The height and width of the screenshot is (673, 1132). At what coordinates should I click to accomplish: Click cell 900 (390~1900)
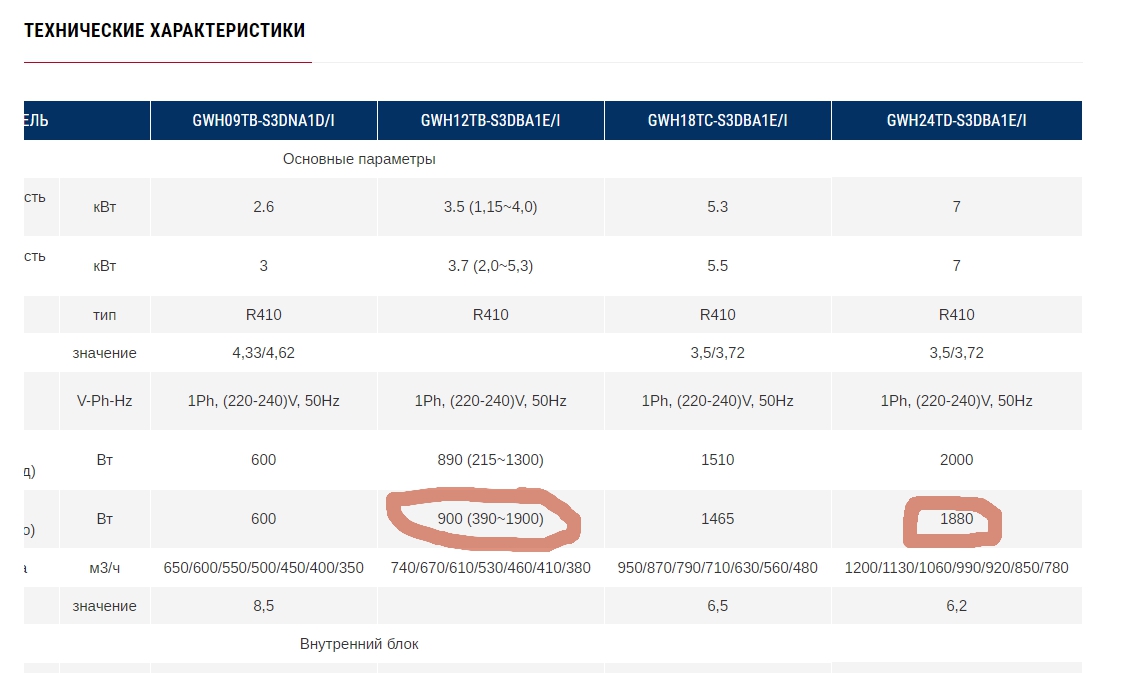pos(490,519)
